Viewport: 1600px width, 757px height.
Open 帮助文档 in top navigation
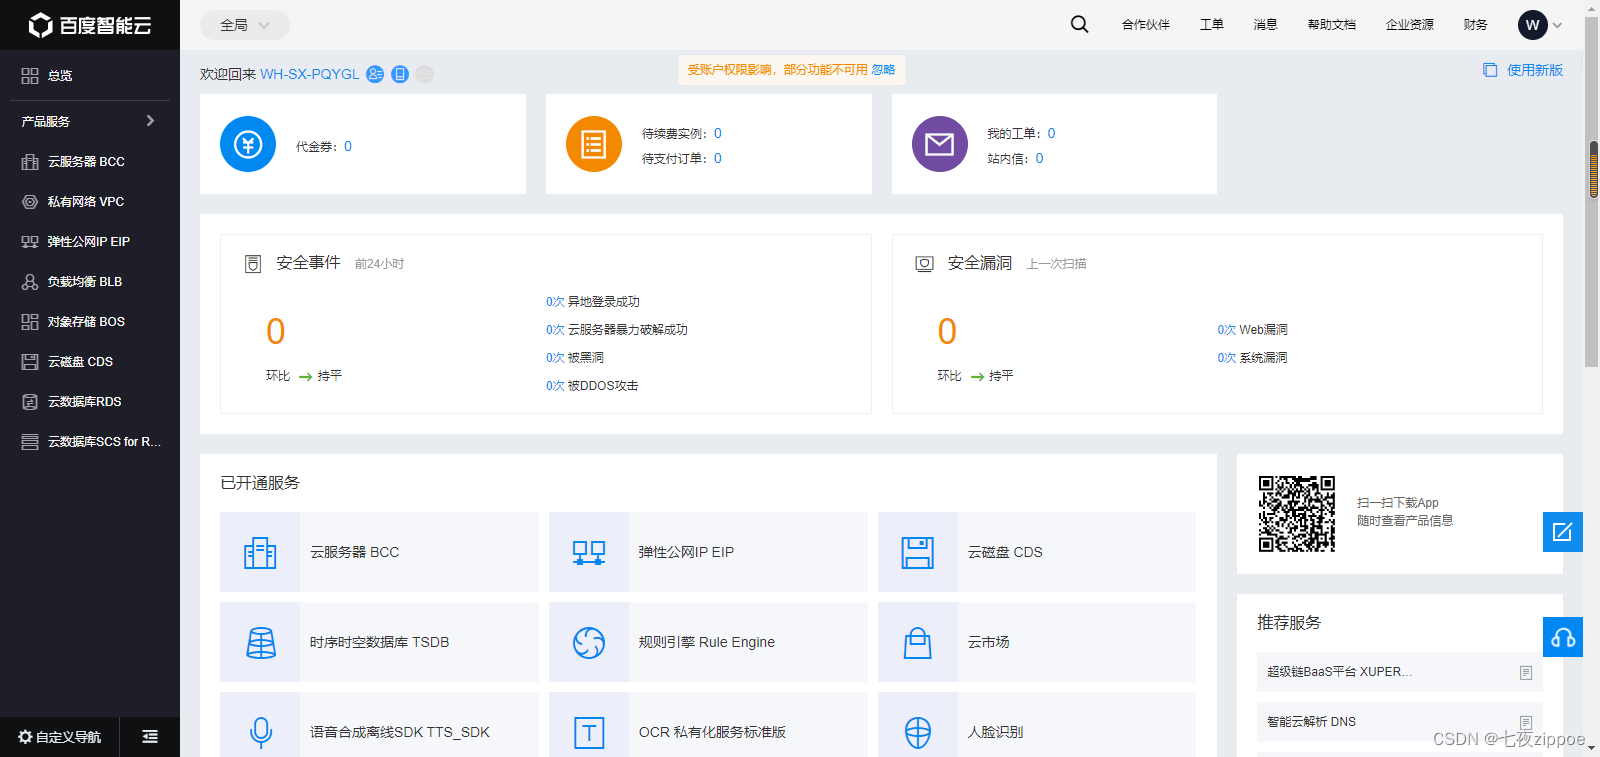click(x=1332, y=25)
